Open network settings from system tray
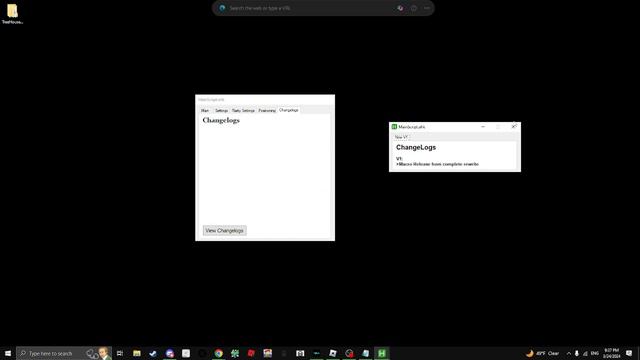640x360 pixels. (x=585, y=353)
